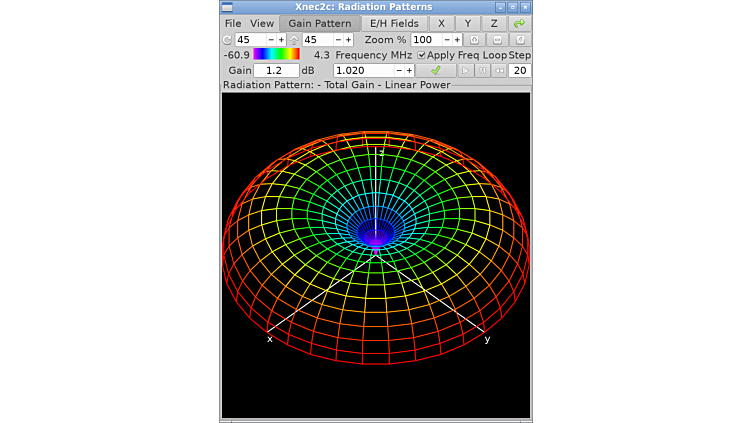Screen dimensions: 752x423
Task: Click first zoom icon button right of zoom stepper
Action: [x=475, y=40]
